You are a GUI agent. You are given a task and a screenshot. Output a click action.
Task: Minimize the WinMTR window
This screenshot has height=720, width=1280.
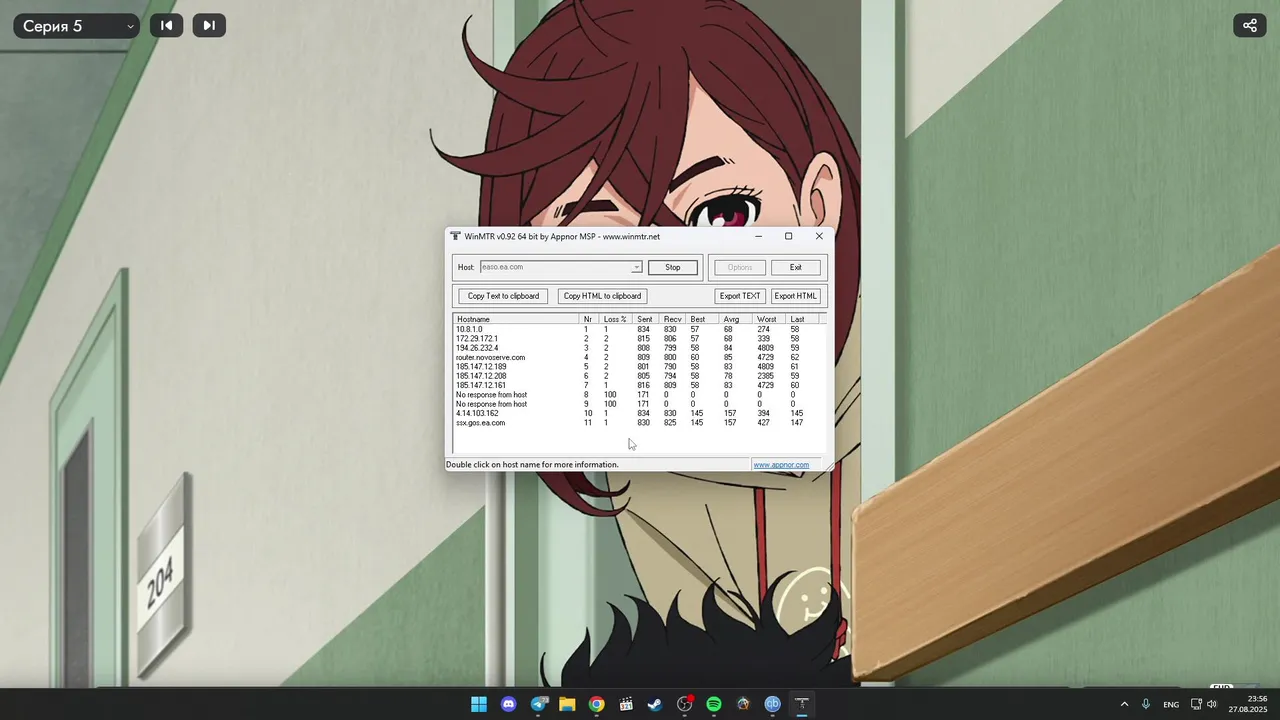758,237
